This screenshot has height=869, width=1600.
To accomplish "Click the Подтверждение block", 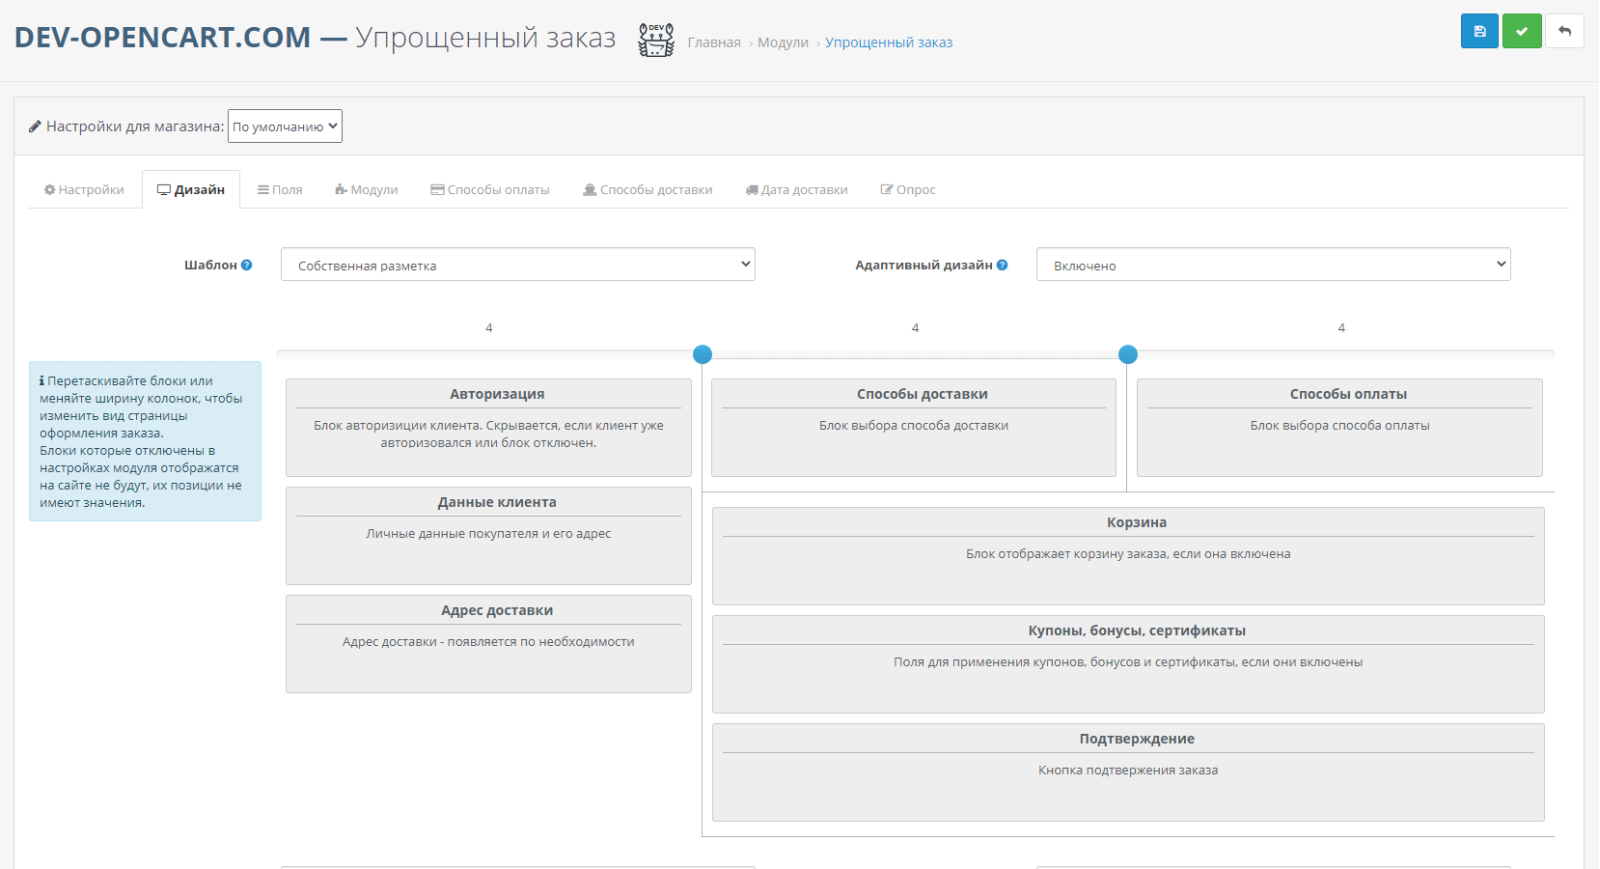I will (x=1128, y=772).
